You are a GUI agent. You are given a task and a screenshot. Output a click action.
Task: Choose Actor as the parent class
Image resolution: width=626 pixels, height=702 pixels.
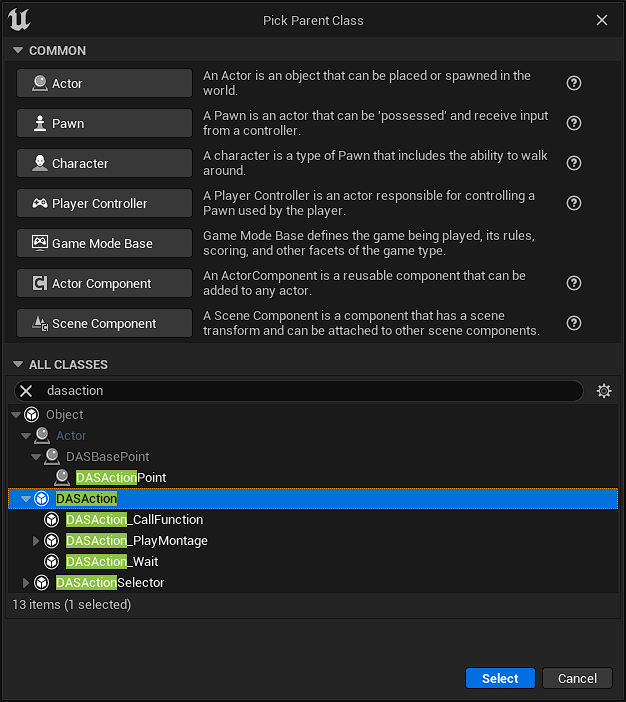point(104,83)
